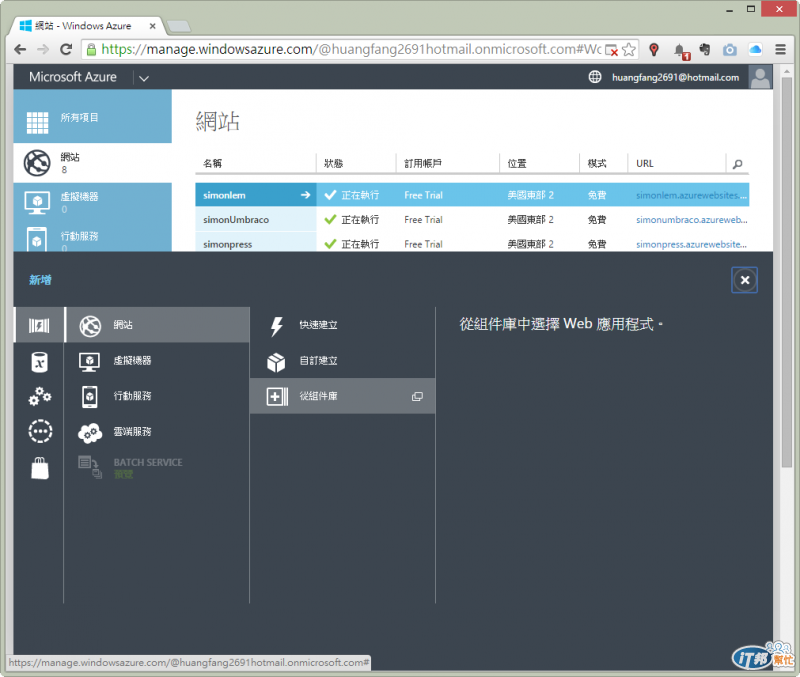Select the simonpress website row
Image resolution: width=800 pixels, height=677 pixels.
(472, 243)
